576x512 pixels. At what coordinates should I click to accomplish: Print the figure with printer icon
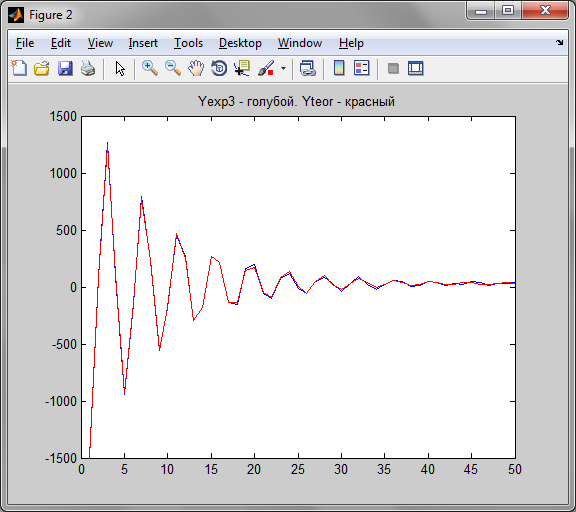(88, 68)
